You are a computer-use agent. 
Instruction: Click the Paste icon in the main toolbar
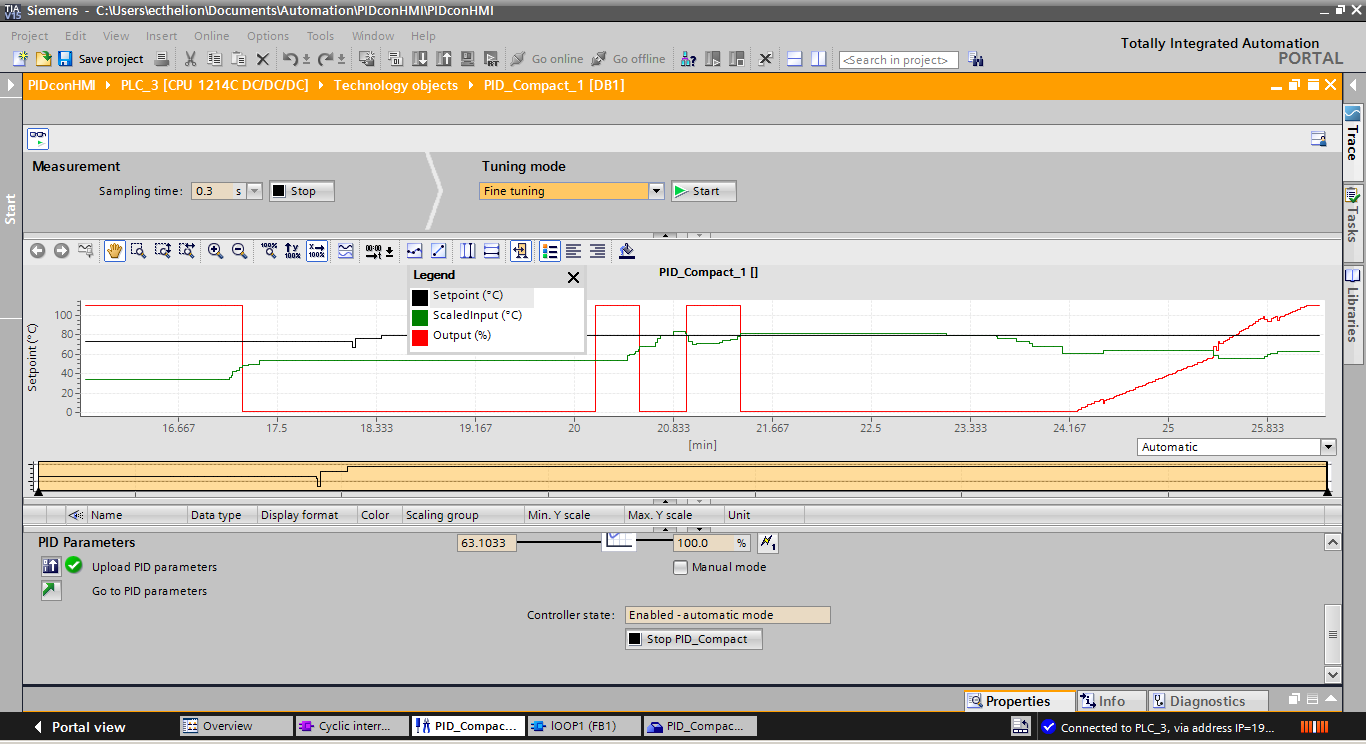(x=238, y=59)
